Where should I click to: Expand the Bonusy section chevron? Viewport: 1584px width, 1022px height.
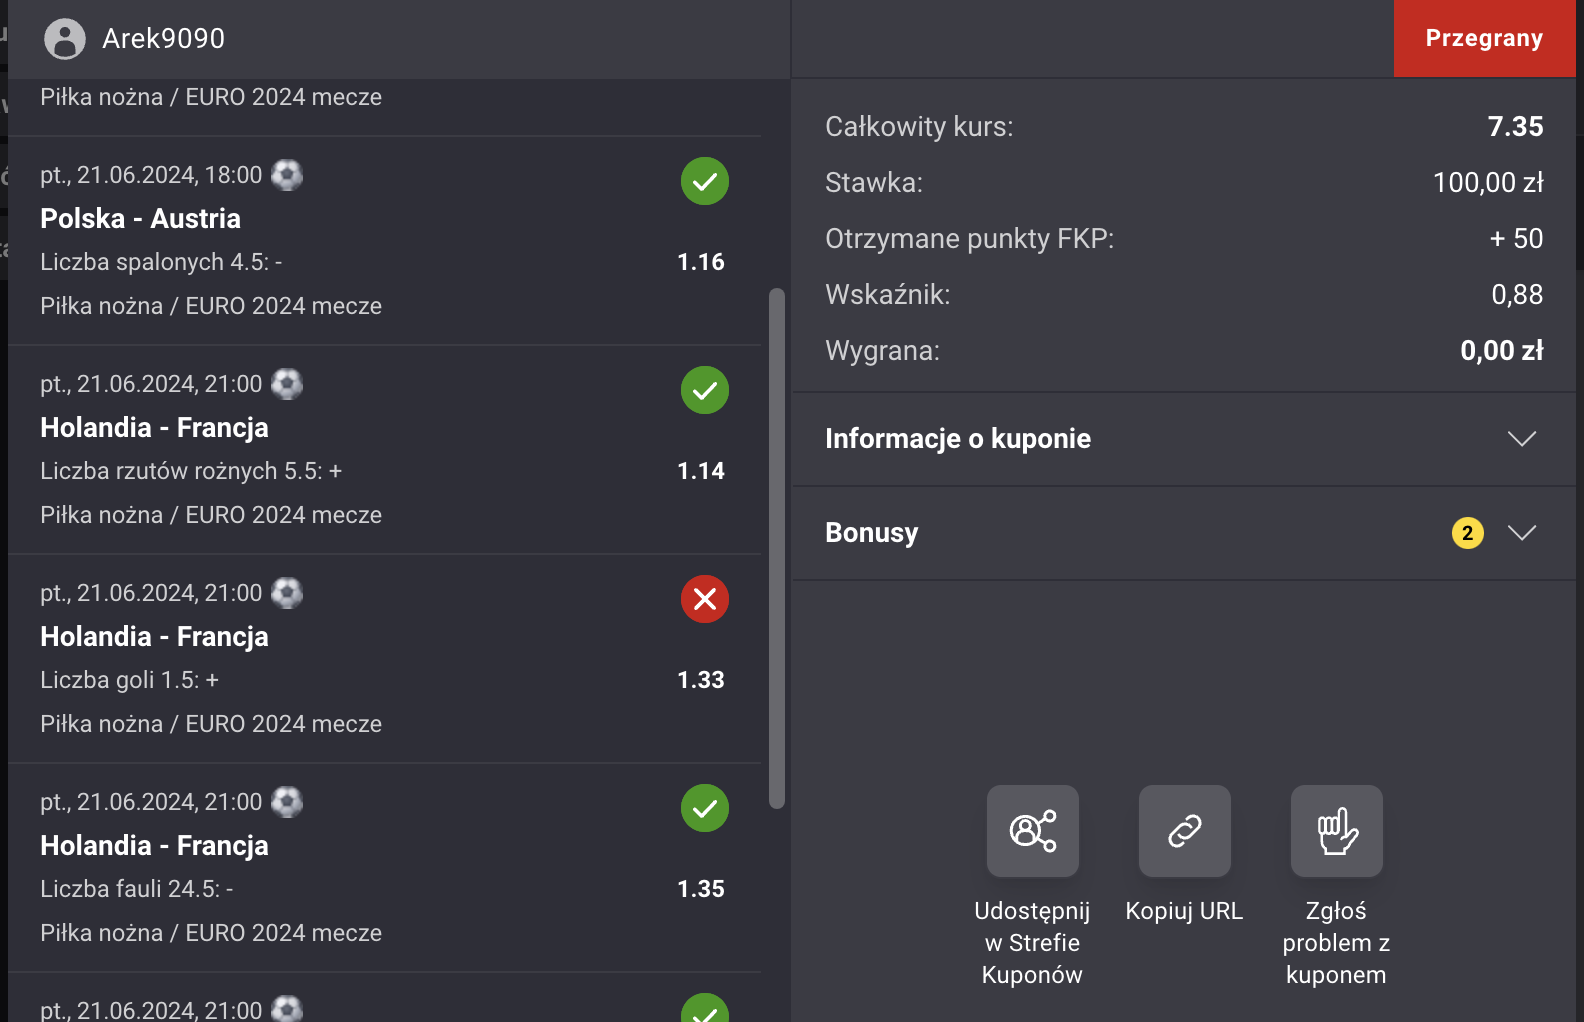(1521, 533)
